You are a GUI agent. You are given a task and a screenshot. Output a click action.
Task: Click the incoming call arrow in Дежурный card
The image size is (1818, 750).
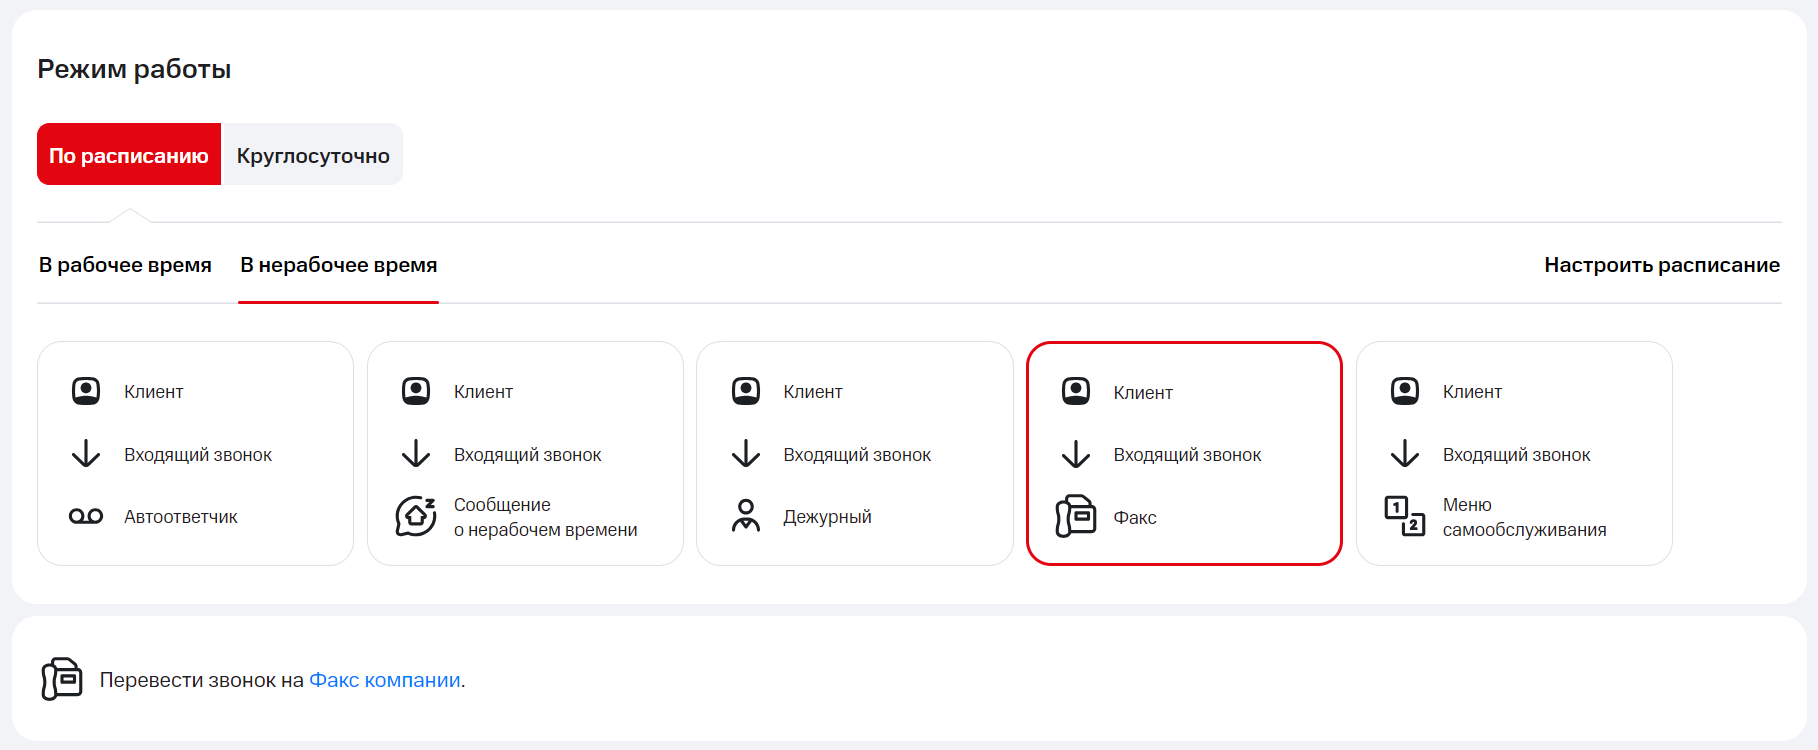pos(745,454)
